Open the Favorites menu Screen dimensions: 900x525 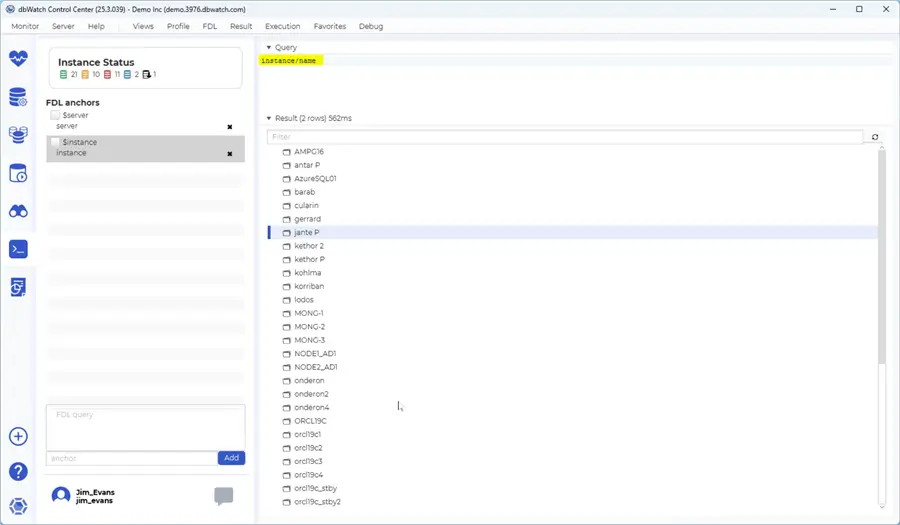pyautogui.click(x=329, y=26)
